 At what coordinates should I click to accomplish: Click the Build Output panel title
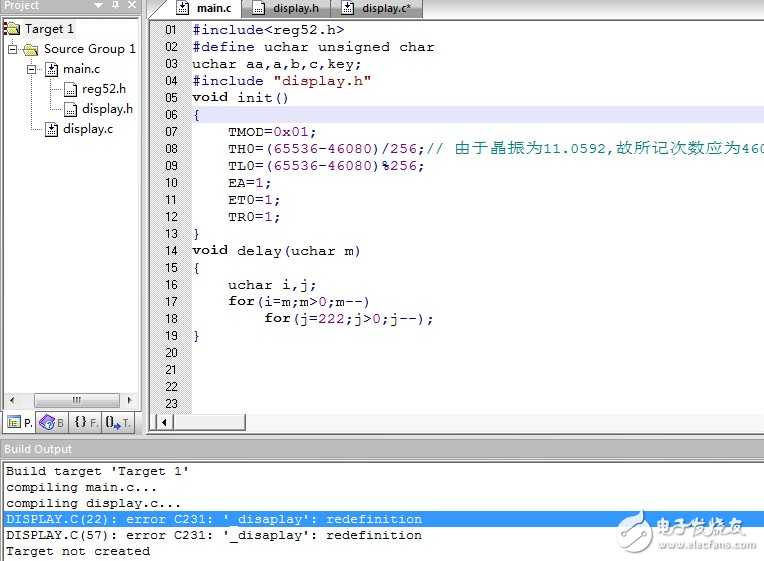coord(38,449)
